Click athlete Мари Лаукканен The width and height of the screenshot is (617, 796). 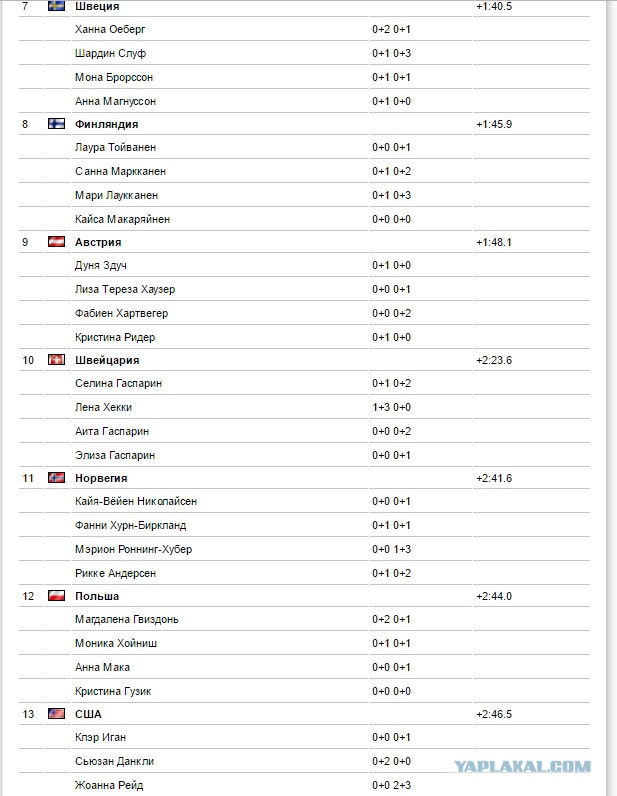pos(116,195)
